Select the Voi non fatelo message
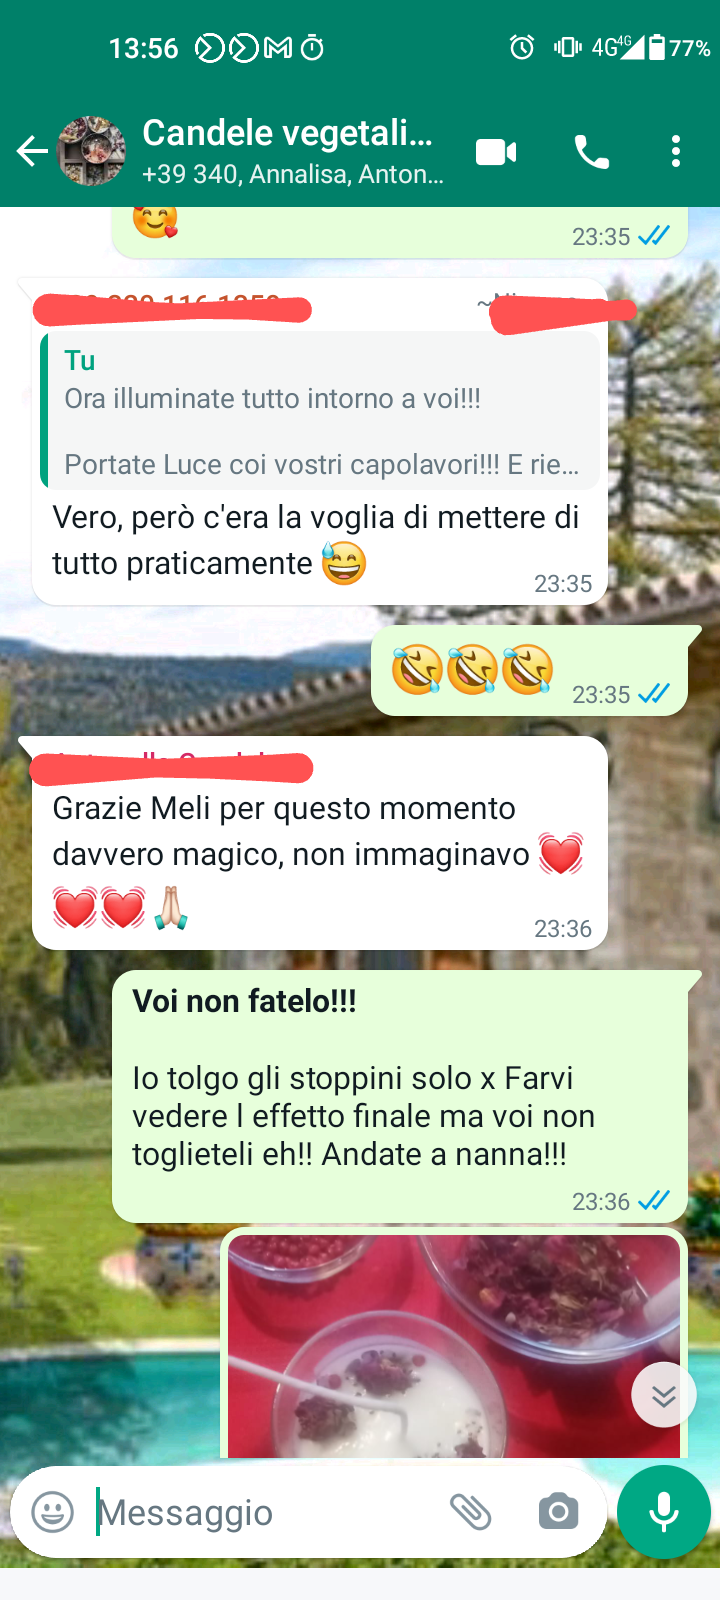720x1600 pixels. tap(400, 1096)
